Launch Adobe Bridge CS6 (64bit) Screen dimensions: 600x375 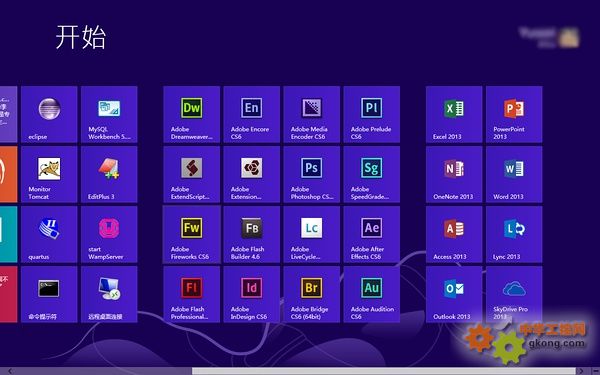click(x=311, y=294)
